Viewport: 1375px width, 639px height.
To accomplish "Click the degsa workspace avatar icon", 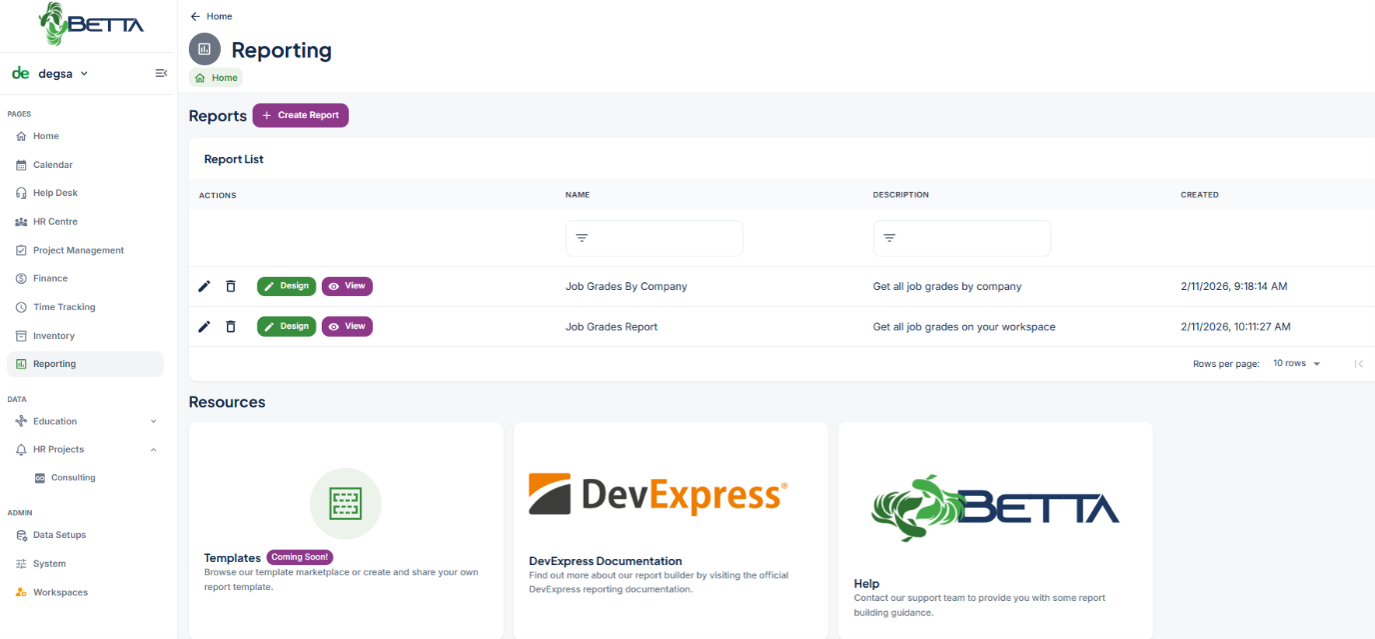I will click(x=20, y=73).
